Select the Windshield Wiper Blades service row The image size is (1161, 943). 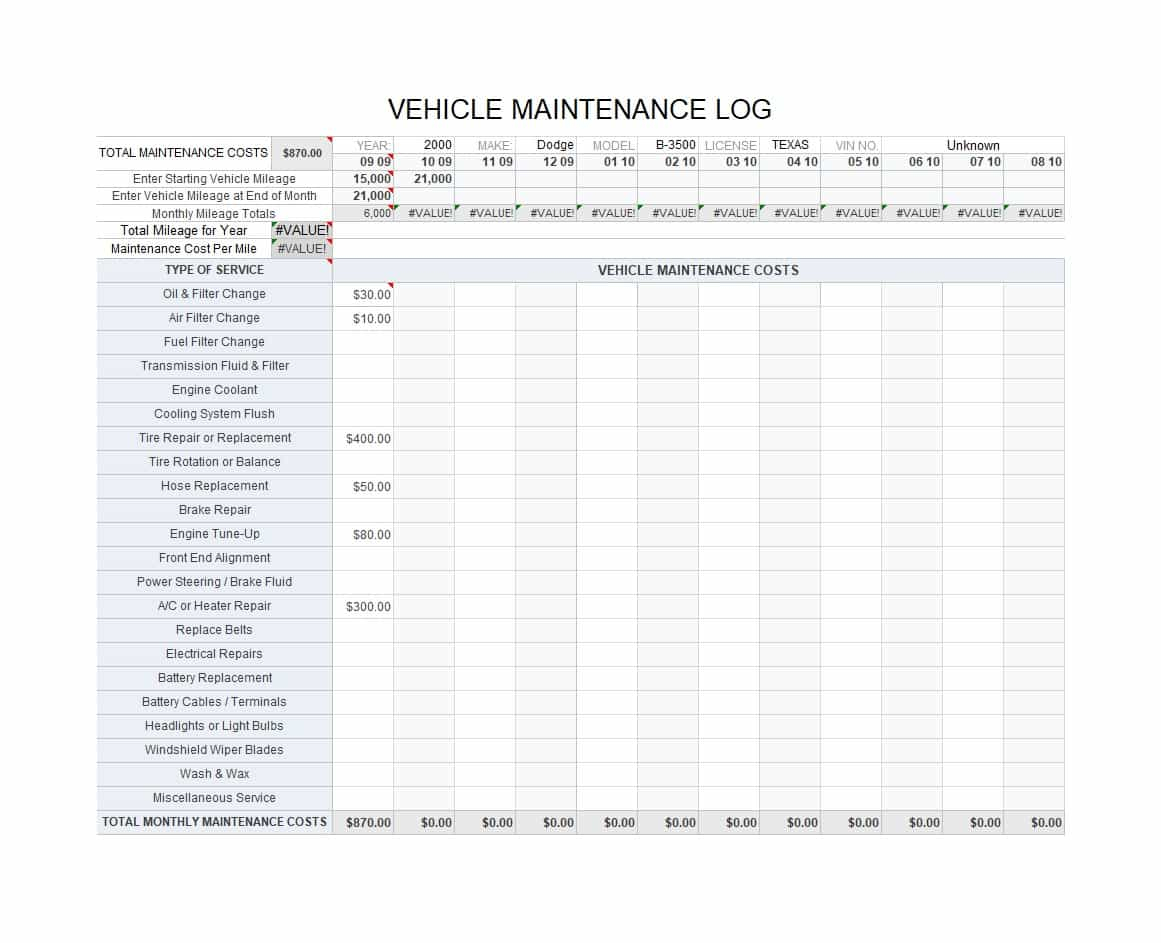click(x=213, y=750)
